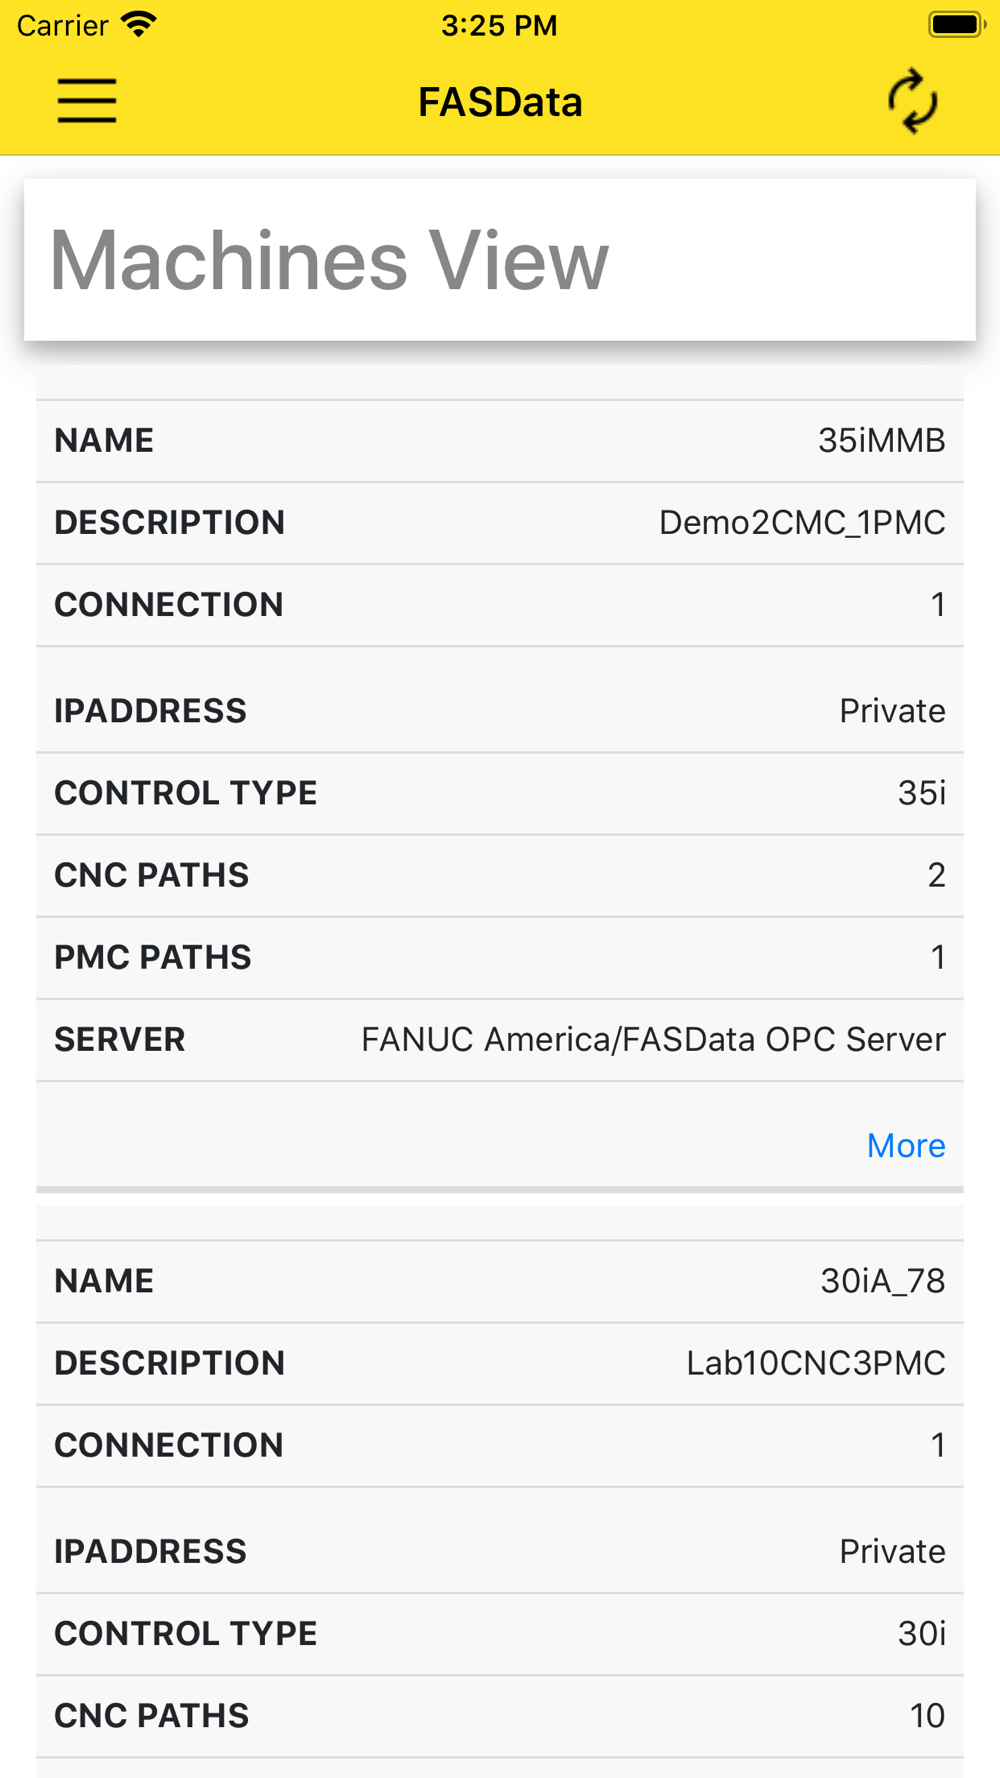This screenshot has width=1000, height=1778.
Task: Tap the 3:25 PM clock
Action: (499, 25)
